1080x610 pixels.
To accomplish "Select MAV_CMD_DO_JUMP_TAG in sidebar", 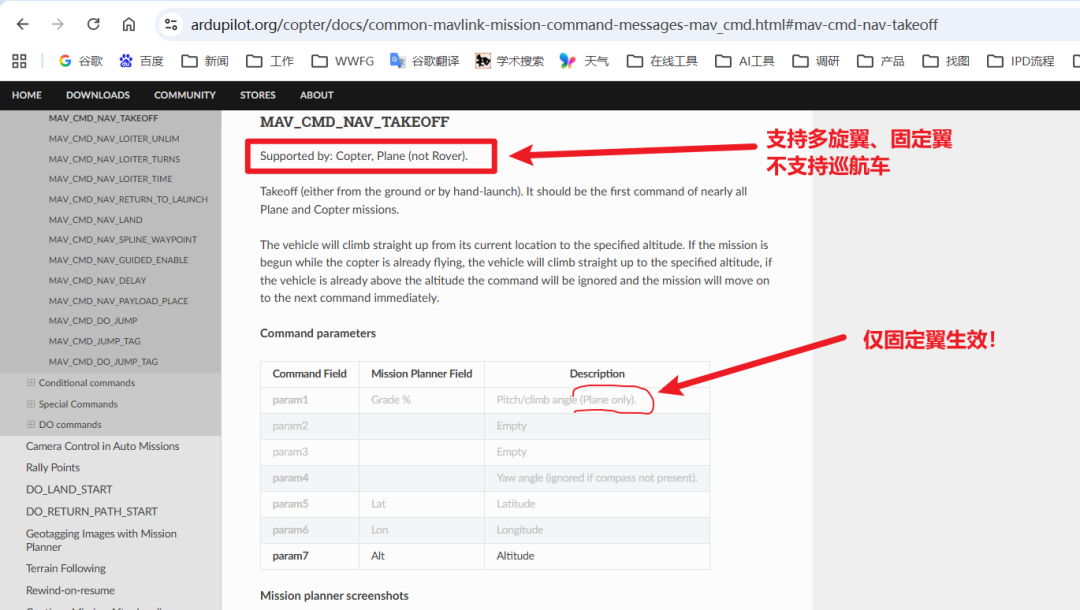I will click(103, 361).
